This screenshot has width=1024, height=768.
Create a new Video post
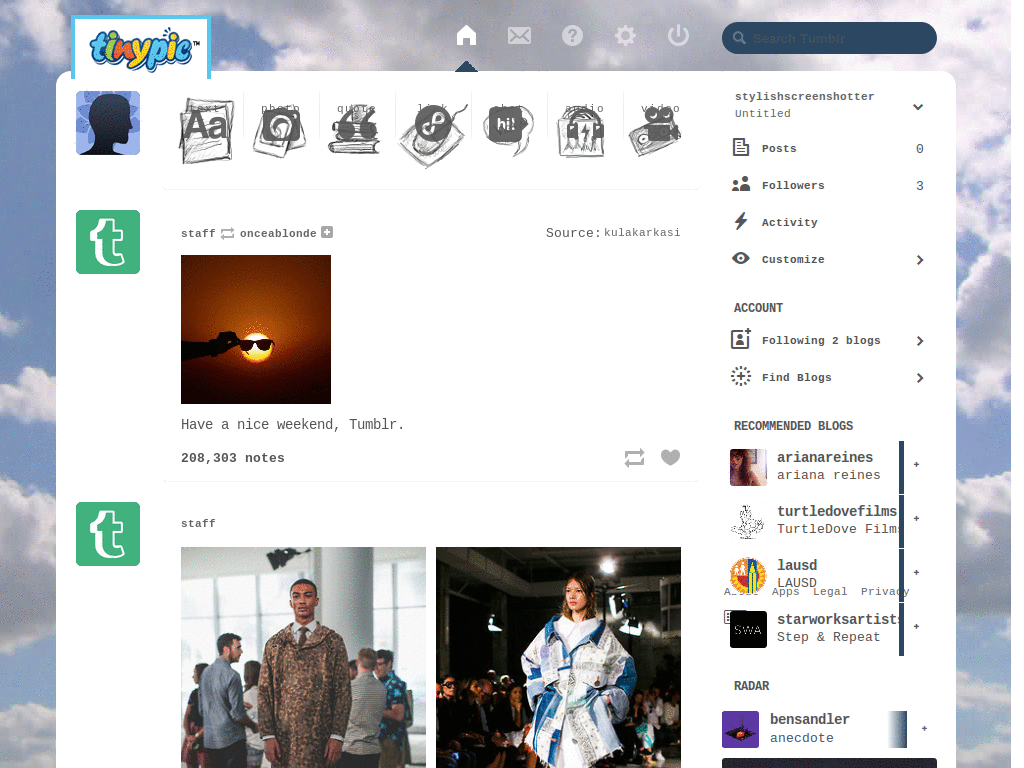tap(656, 129)
